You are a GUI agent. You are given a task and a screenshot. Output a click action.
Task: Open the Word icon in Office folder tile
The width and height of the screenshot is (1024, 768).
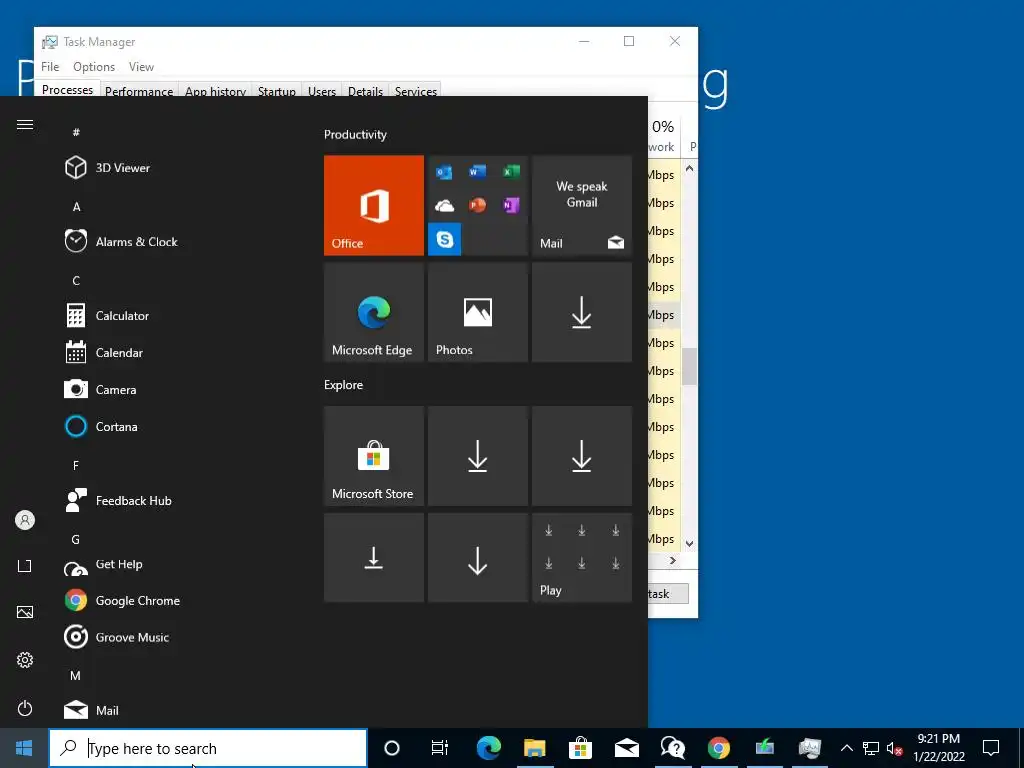(477, 172)
